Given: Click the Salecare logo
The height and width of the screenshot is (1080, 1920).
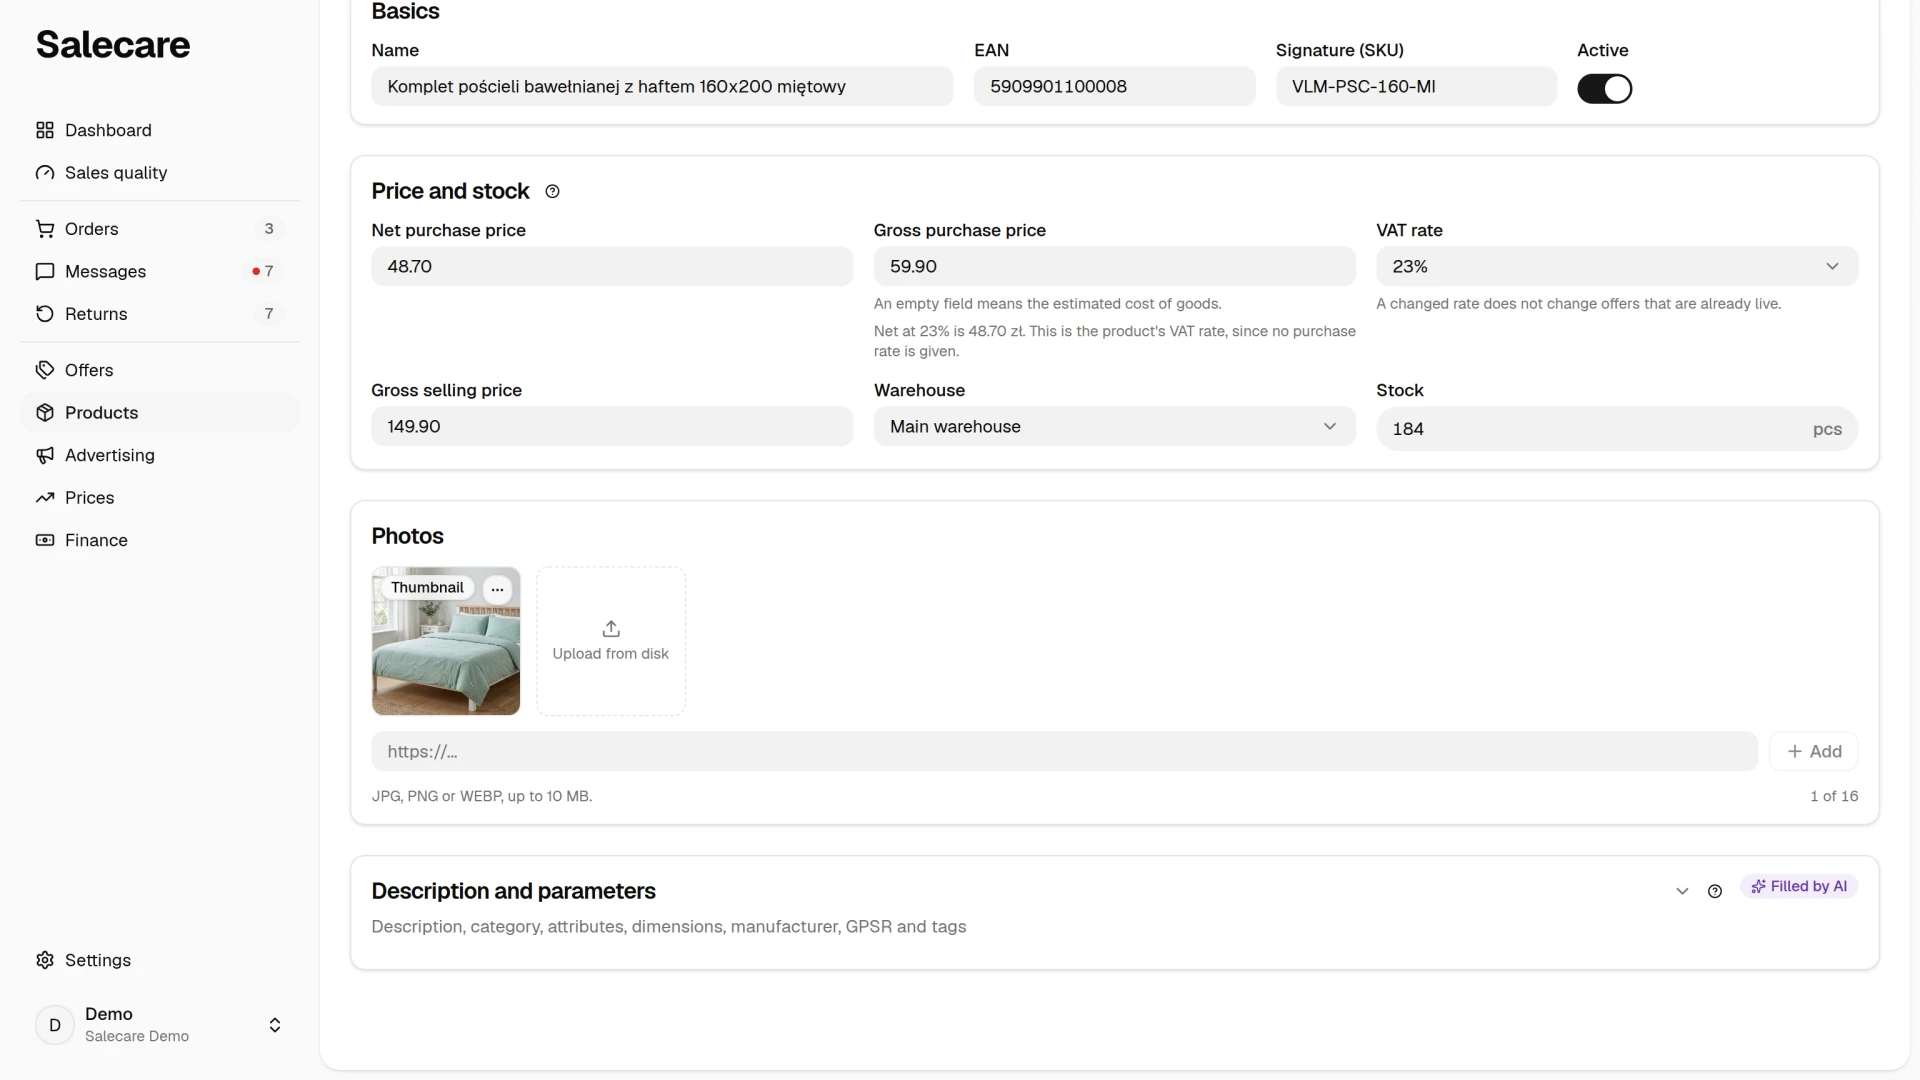Looking at the screenshot, I should click(x=113, y=45).
